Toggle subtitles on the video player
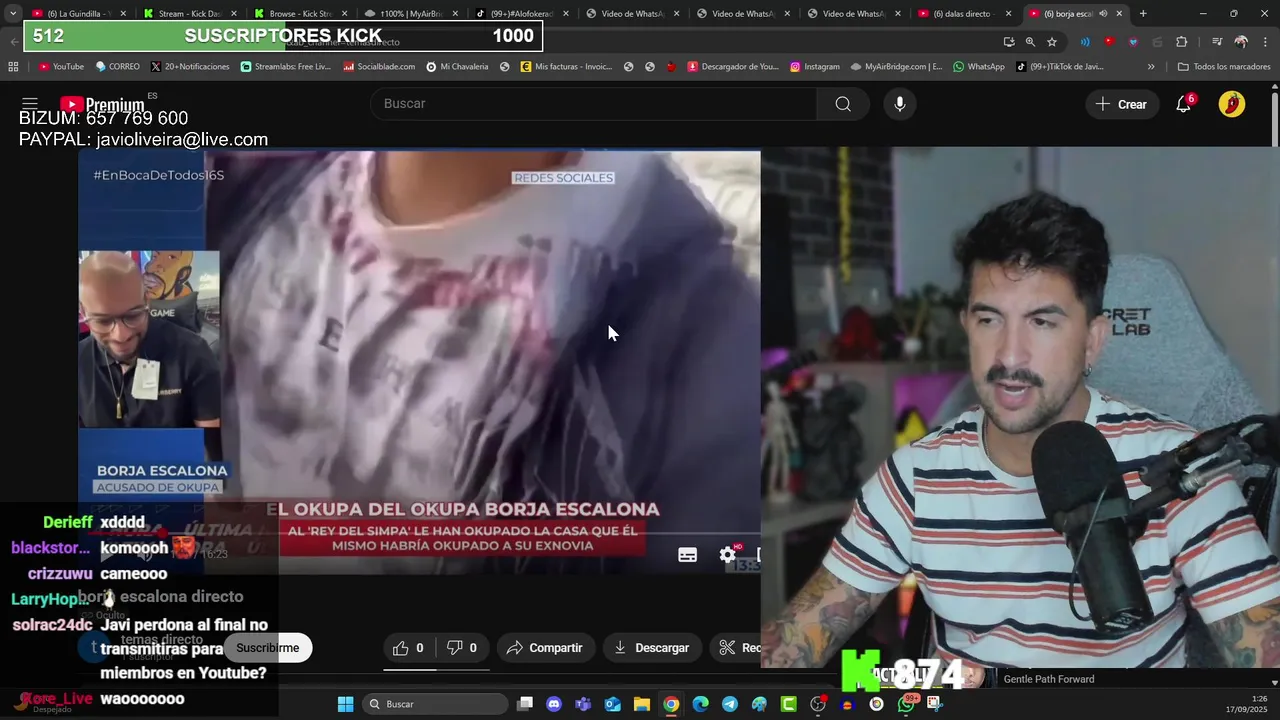This screenshot has width=1280, height=720. (688, 555)
